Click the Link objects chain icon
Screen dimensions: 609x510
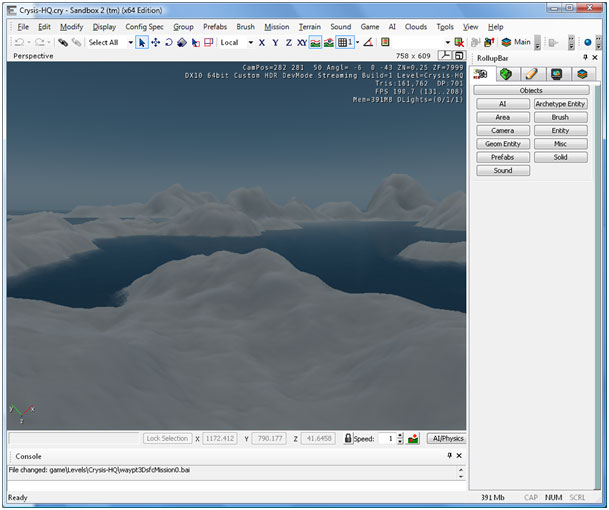[x=63, y=42]
